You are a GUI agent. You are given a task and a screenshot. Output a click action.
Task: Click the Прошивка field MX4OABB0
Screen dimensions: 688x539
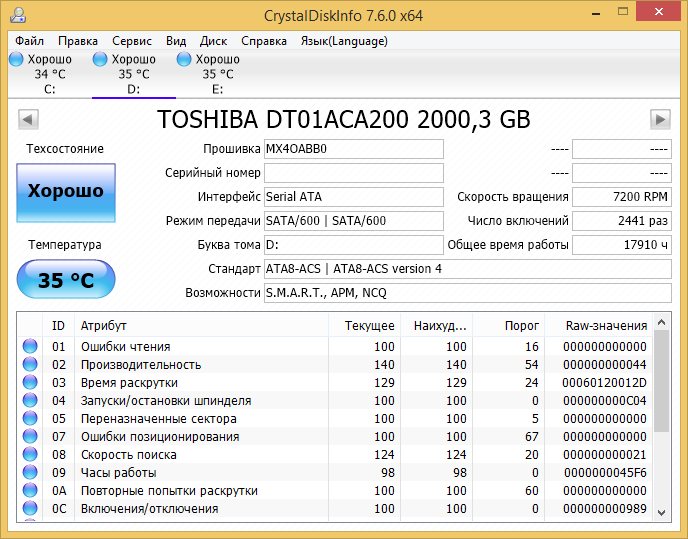[x=354, y=149]
